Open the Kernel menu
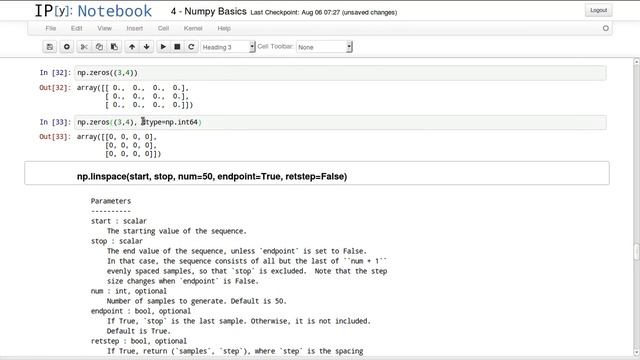This screenshot has height=360, width=640. coord(193,28)
